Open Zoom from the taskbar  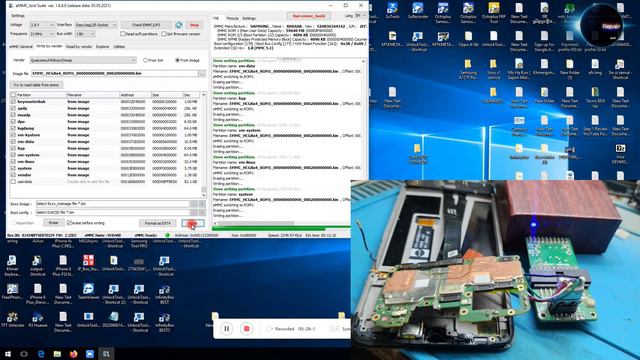click(x=90, y=354)
